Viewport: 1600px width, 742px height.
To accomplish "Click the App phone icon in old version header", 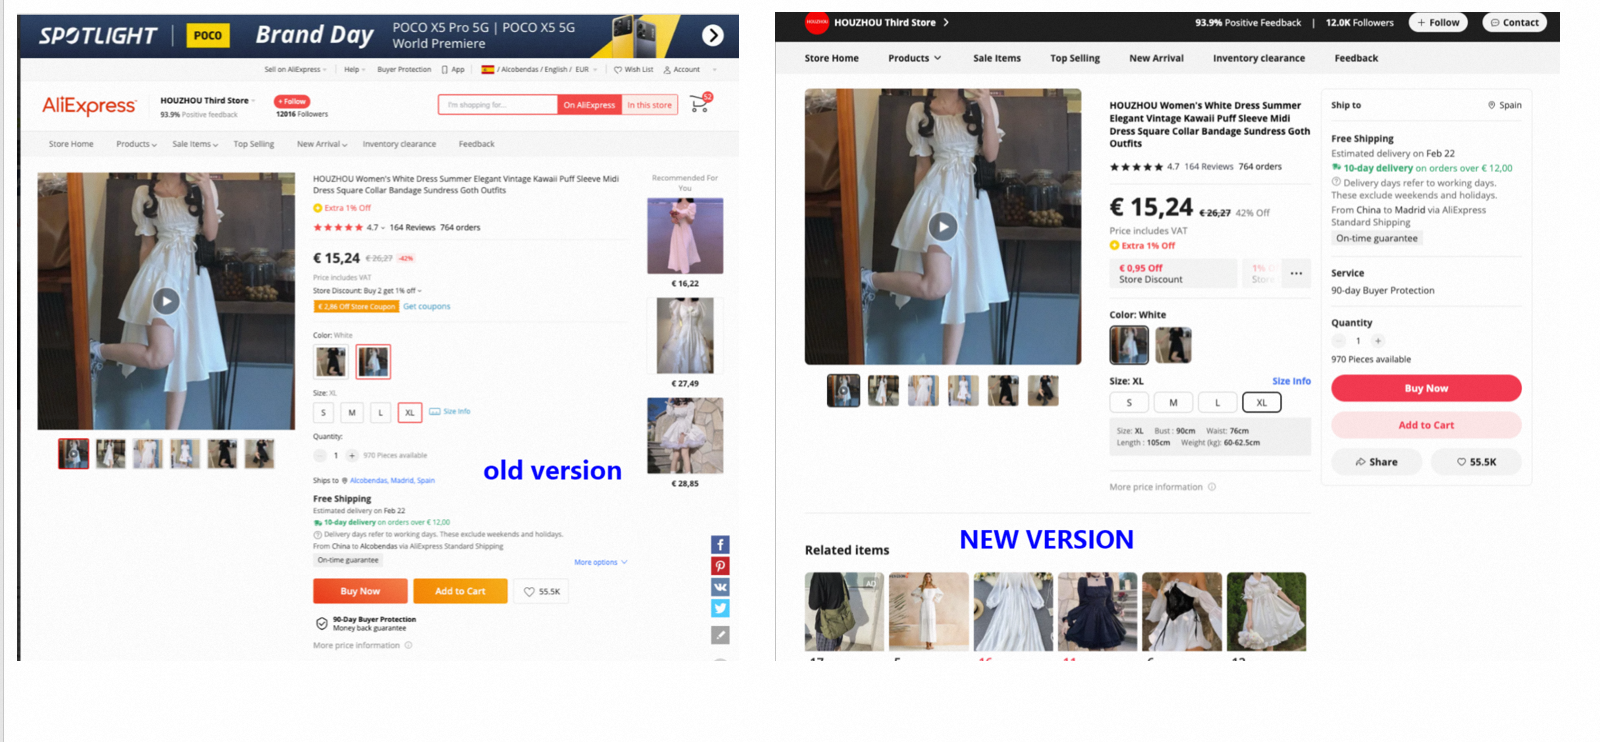I will click(x=445, y=70).
